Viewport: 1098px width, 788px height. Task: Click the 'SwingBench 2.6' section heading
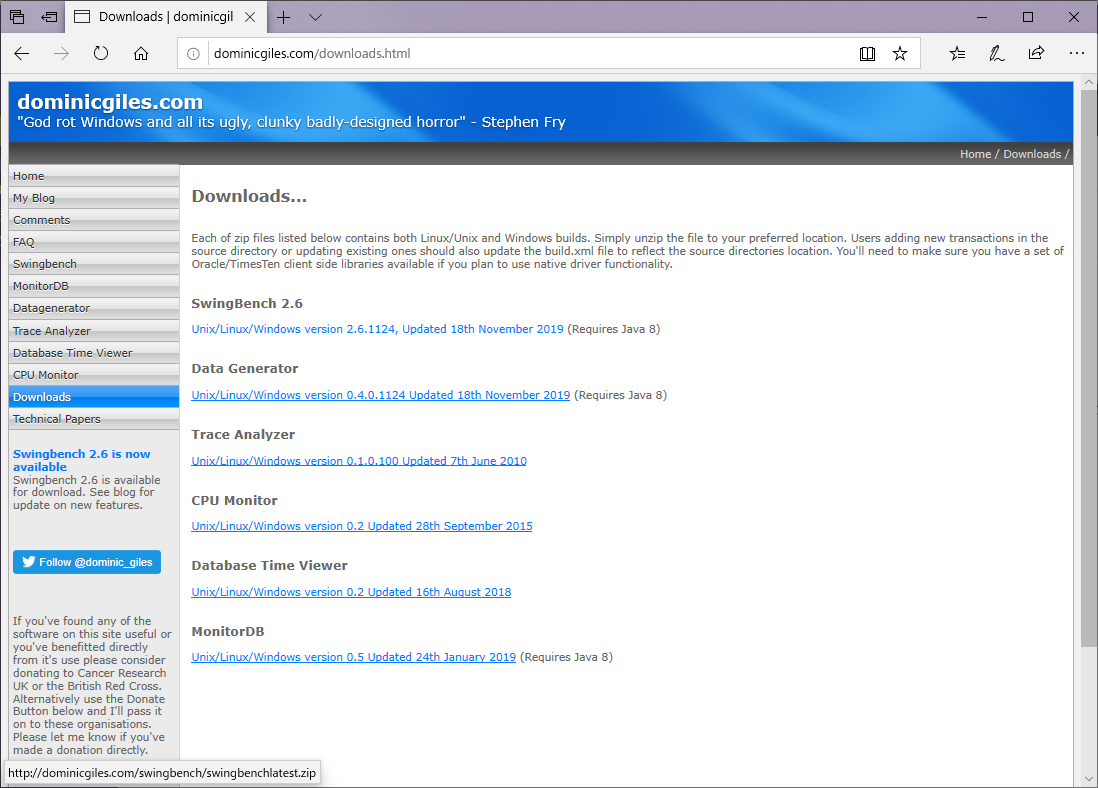coord(247,303)
